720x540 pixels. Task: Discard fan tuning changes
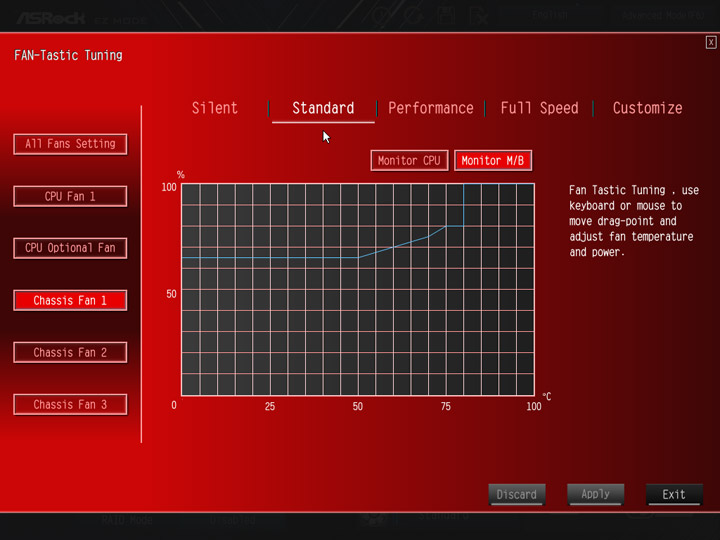(517, 495)
